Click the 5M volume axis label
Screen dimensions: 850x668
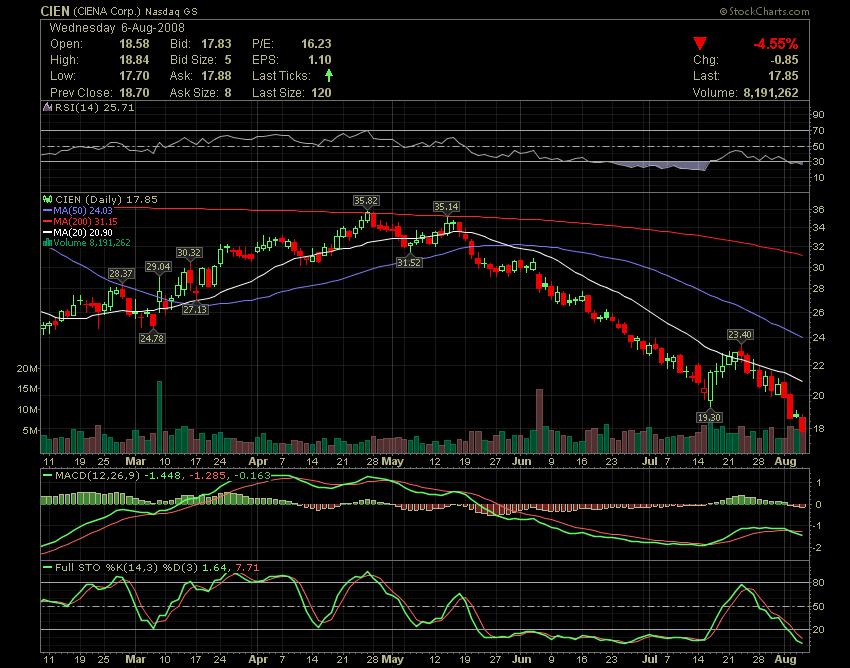pos(30,431)
